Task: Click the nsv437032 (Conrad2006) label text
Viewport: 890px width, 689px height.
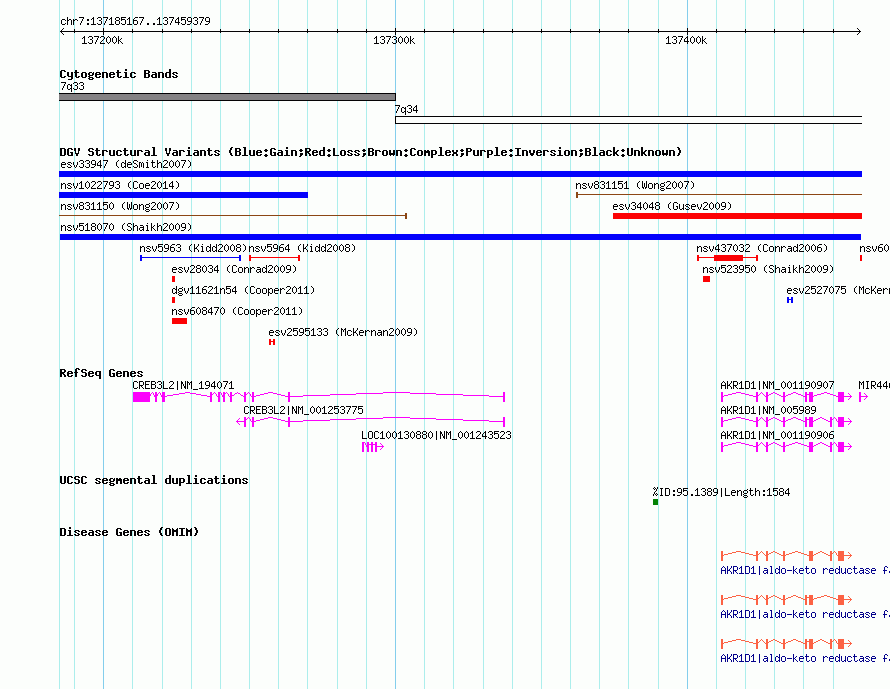Action: coord(762,249)
